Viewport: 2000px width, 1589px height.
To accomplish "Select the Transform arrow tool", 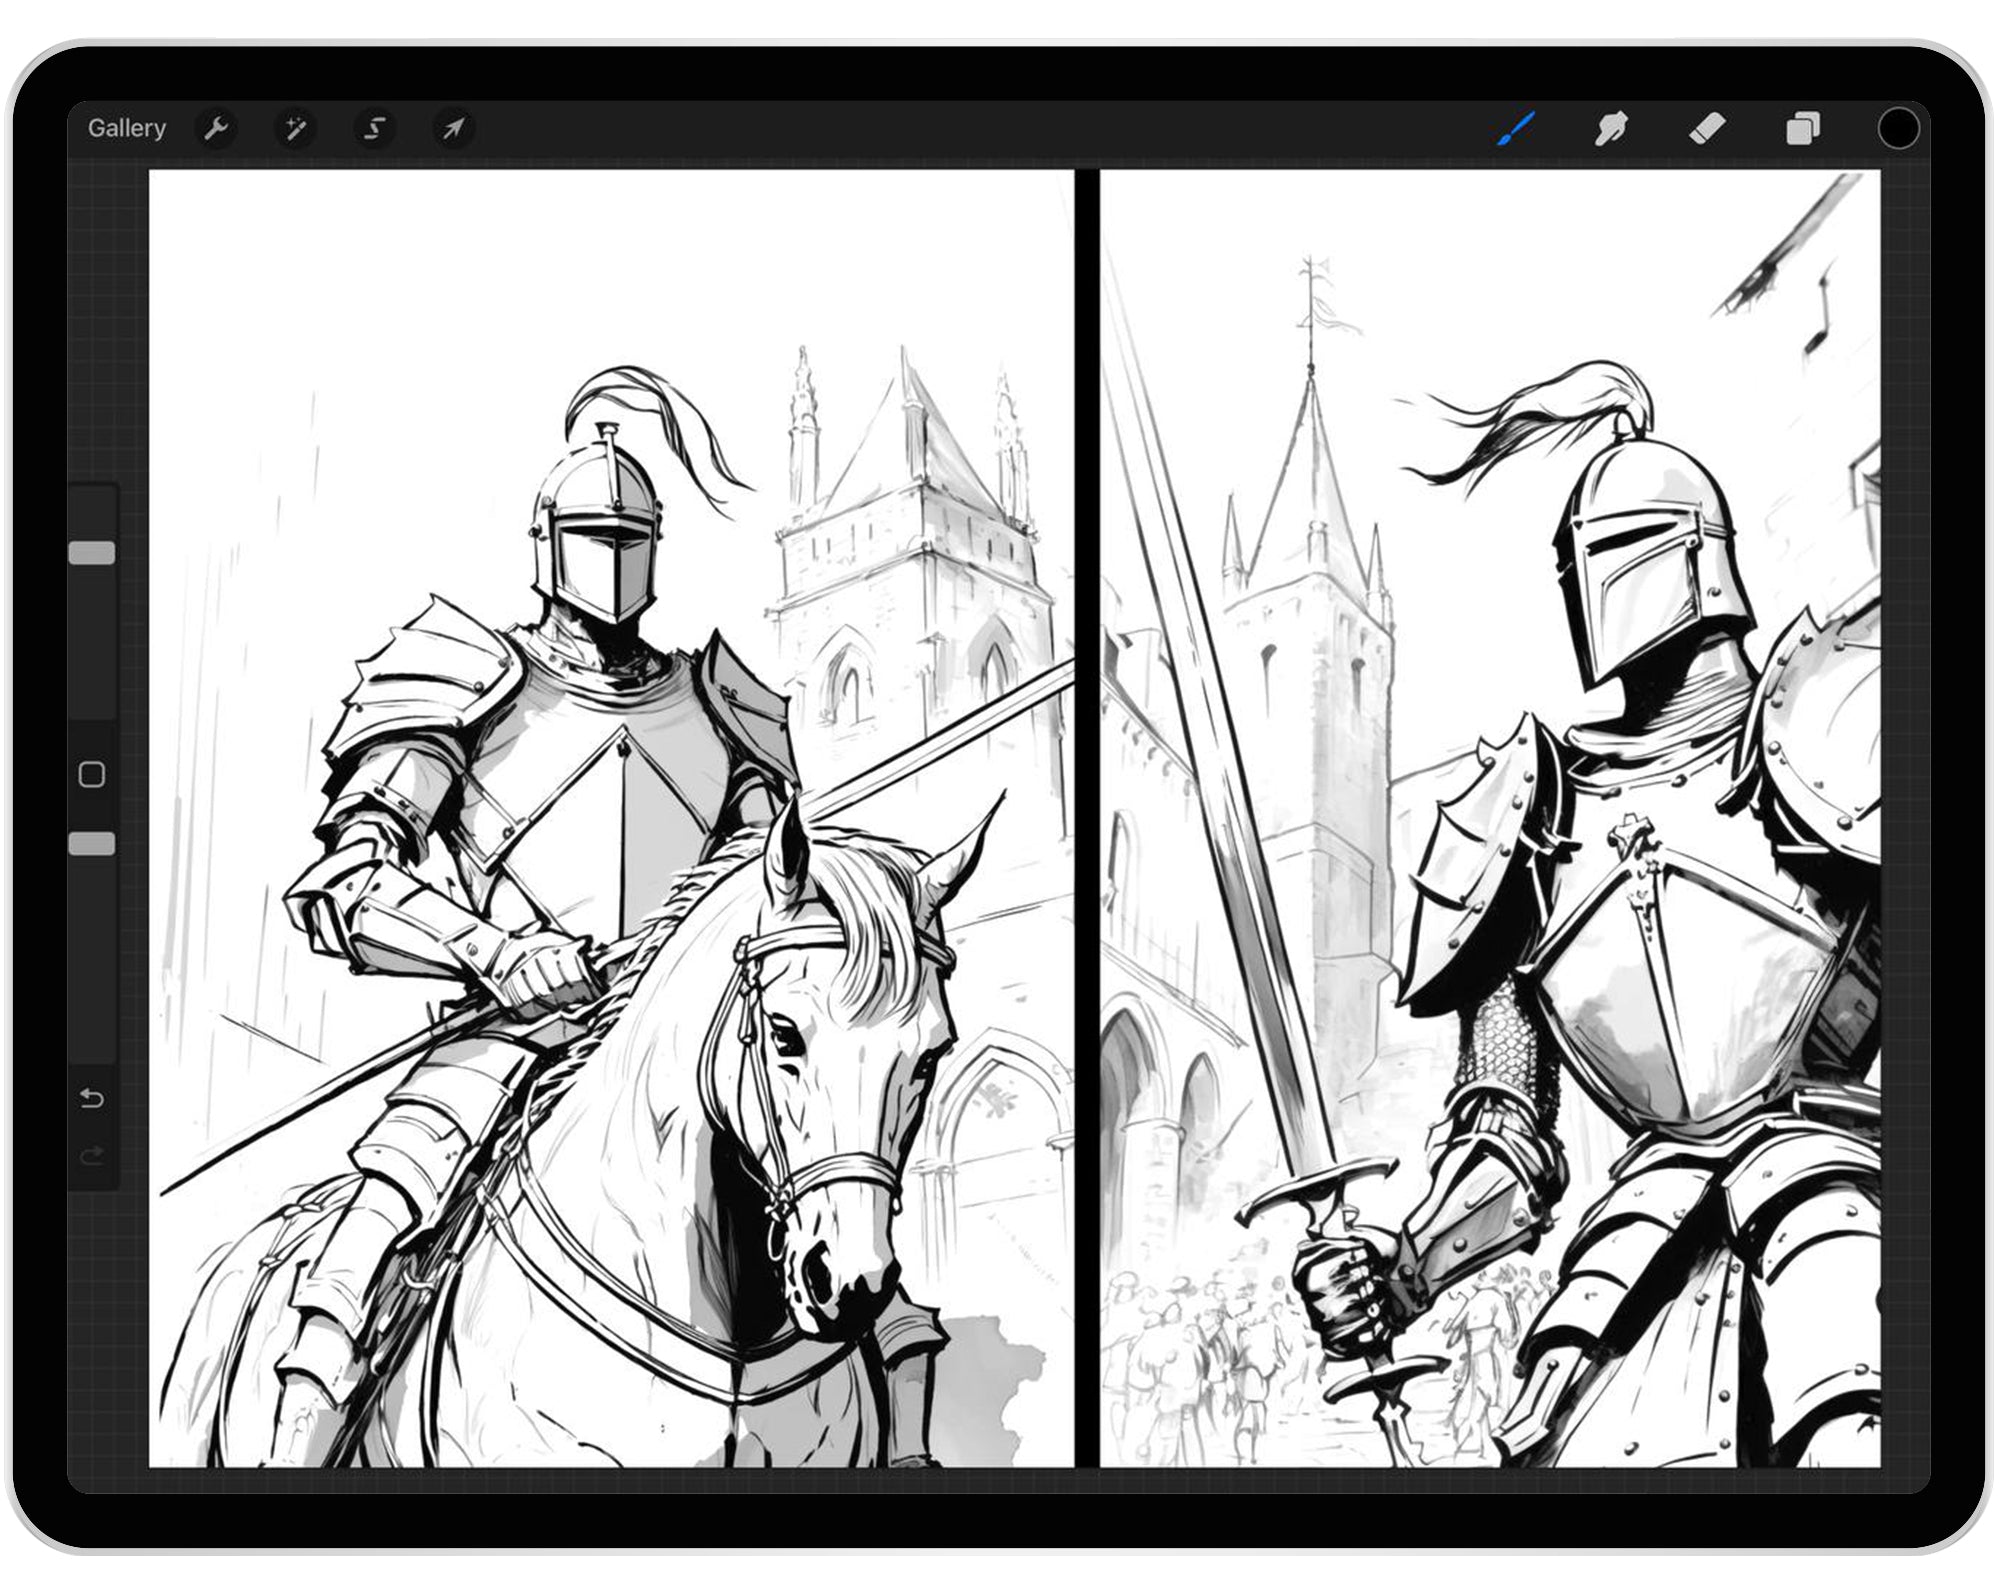I will tap(453, 128).
